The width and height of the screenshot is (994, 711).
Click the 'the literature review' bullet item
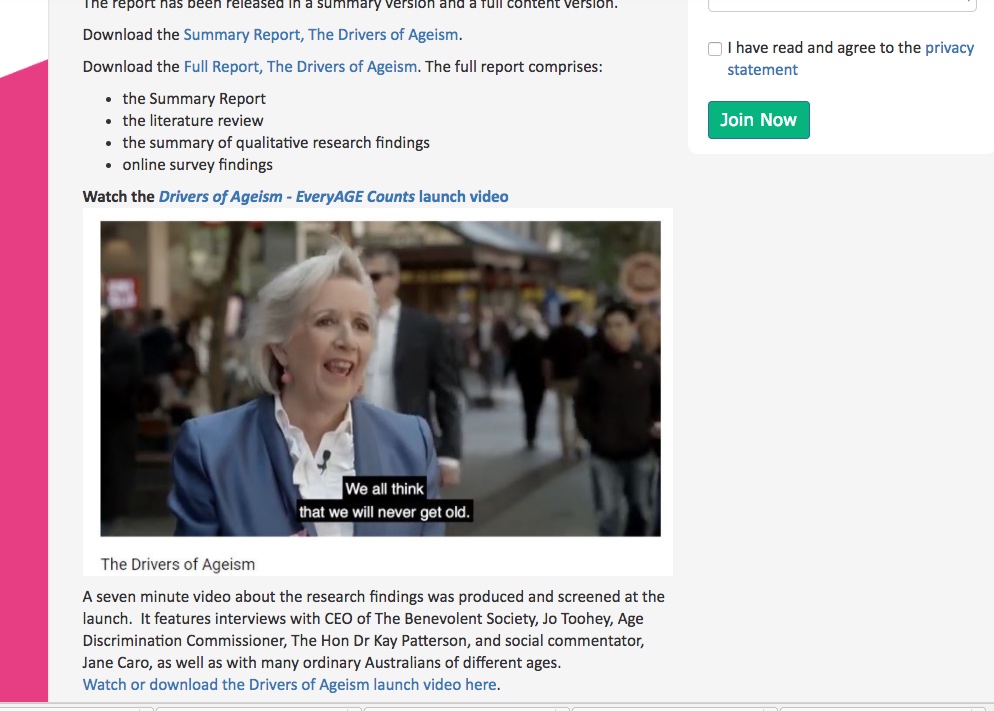tap(193, 120)
